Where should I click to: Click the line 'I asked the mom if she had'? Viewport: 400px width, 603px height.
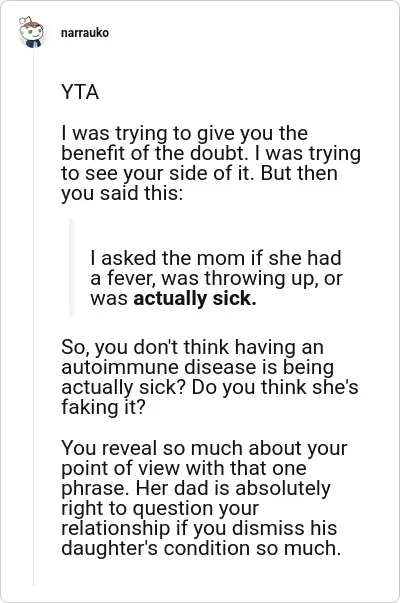(216, 258)
